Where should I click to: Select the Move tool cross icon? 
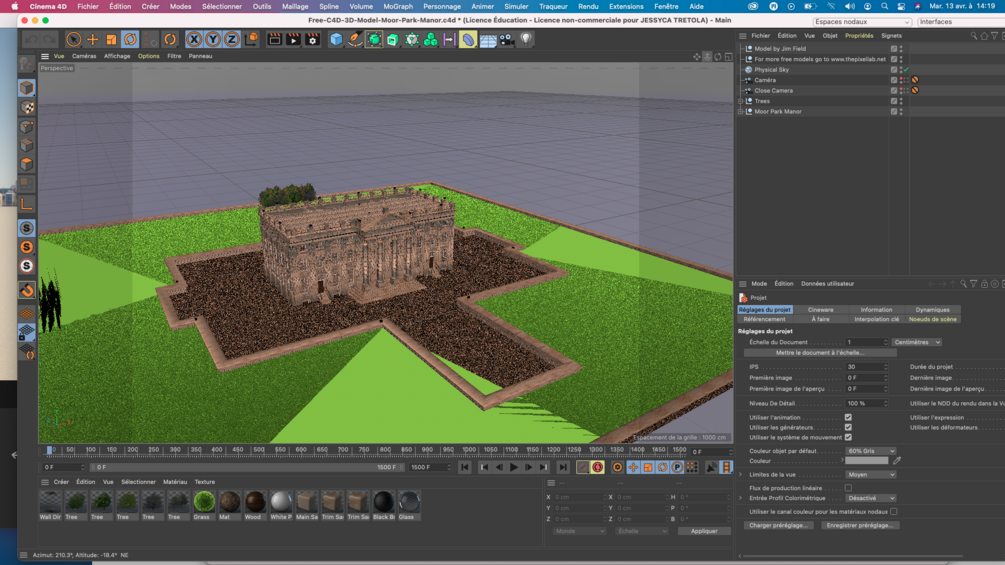(x=93, y=40)
